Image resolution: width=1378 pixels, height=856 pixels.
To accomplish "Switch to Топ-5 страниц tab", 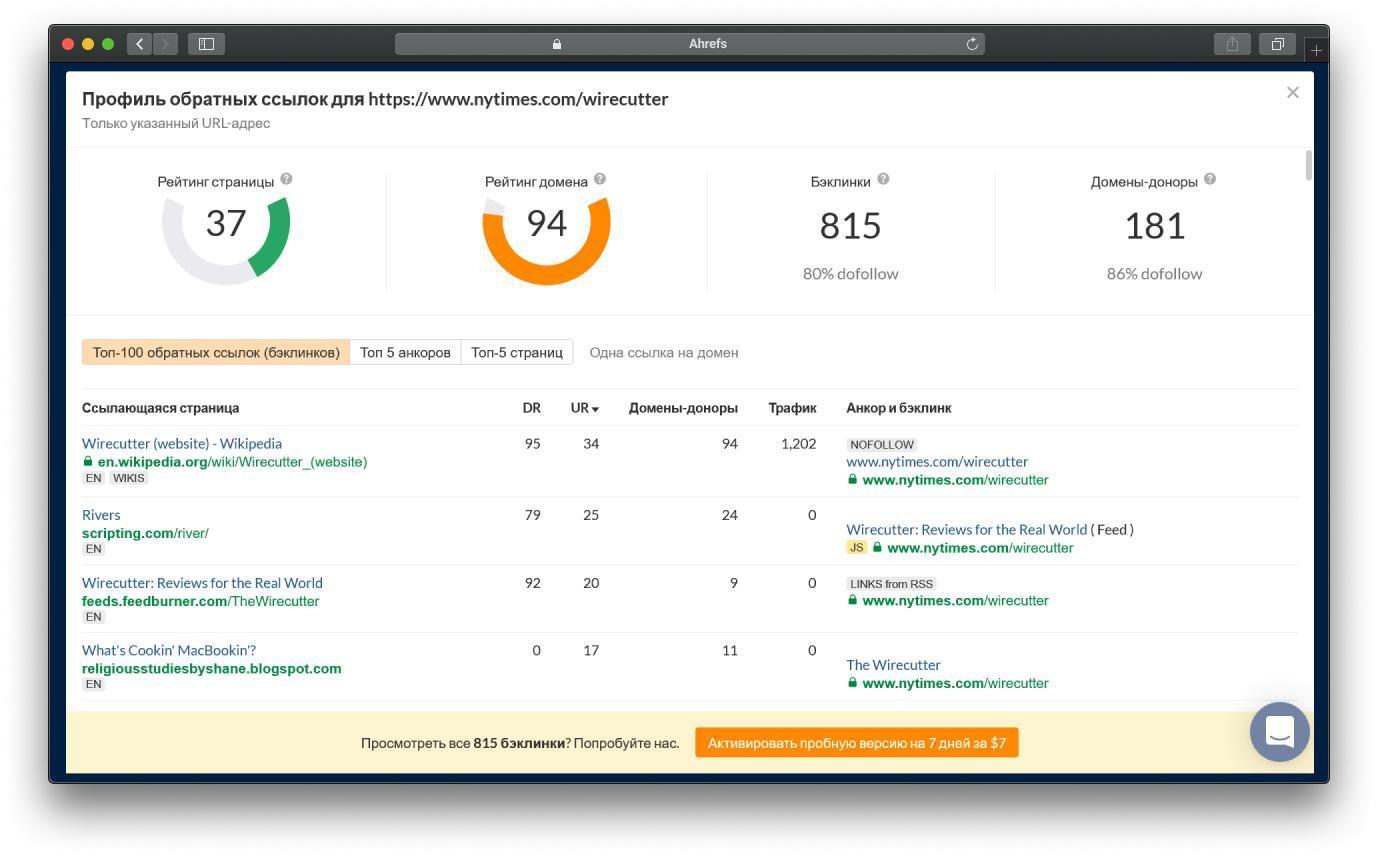I will pos(517,352).
